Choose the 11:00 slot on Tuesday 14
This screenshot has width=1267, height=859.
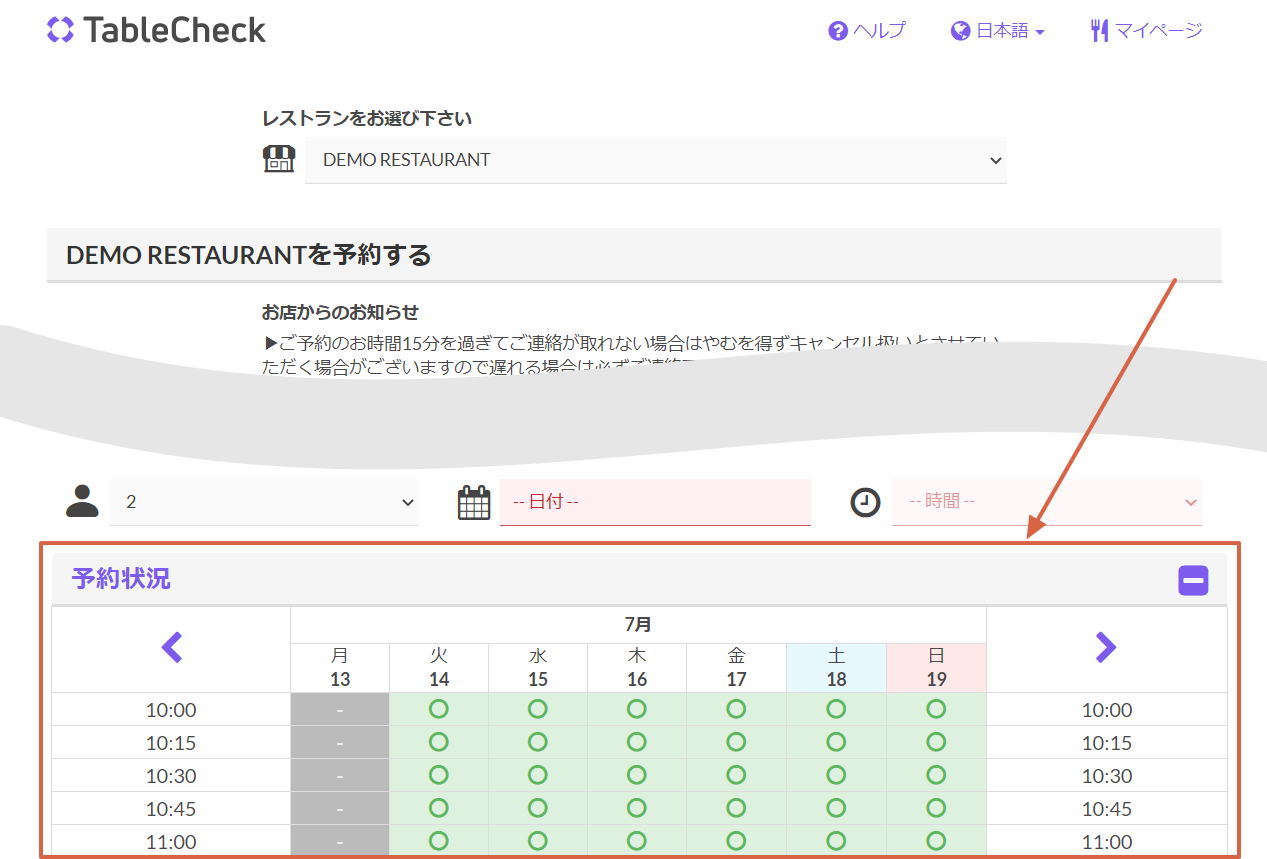pyautogui.click(x=439, y=840)
